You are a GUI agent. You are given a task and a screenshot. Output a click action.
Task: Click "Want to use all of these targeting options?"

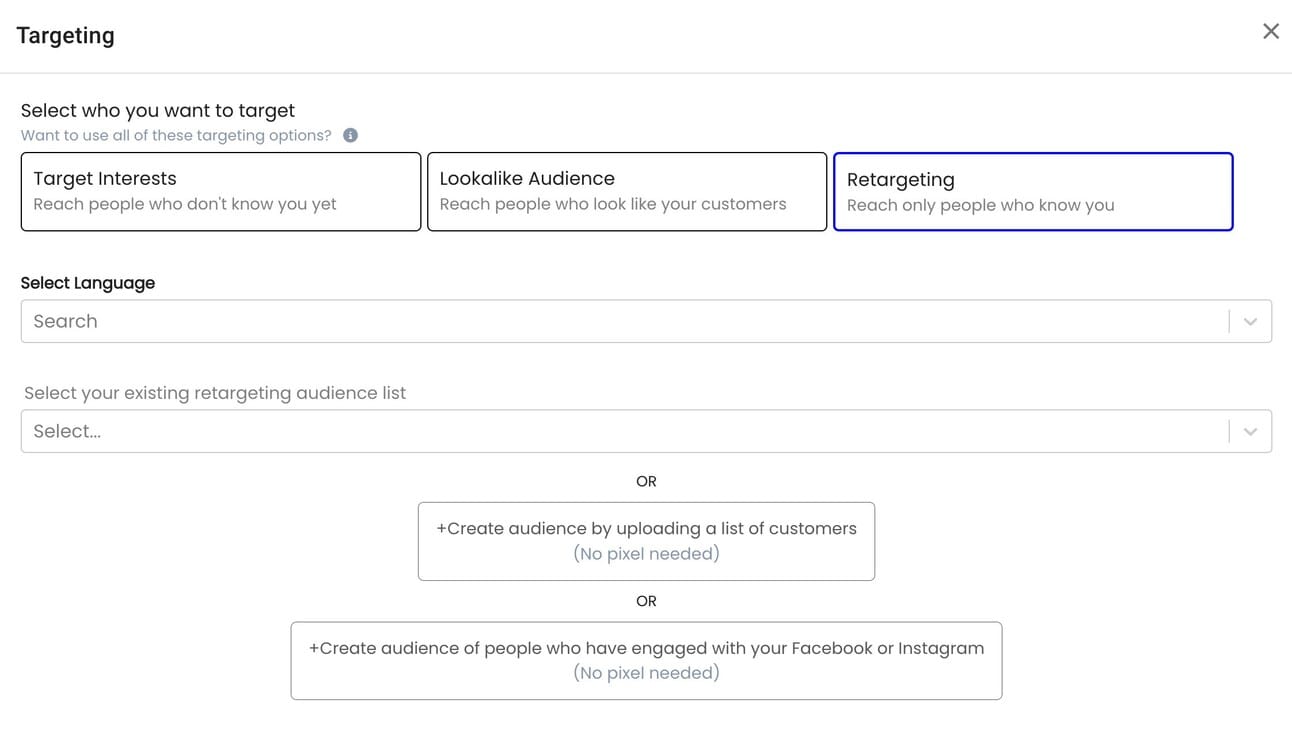176,135
